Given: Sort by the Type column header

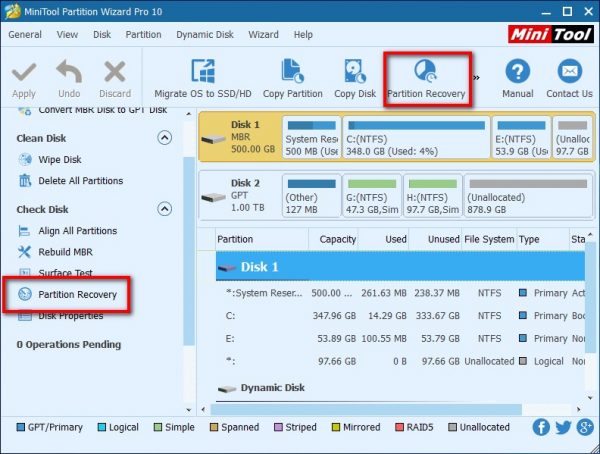Looking at the screenshot, I should pyautogui.click(x=543, y=239).
